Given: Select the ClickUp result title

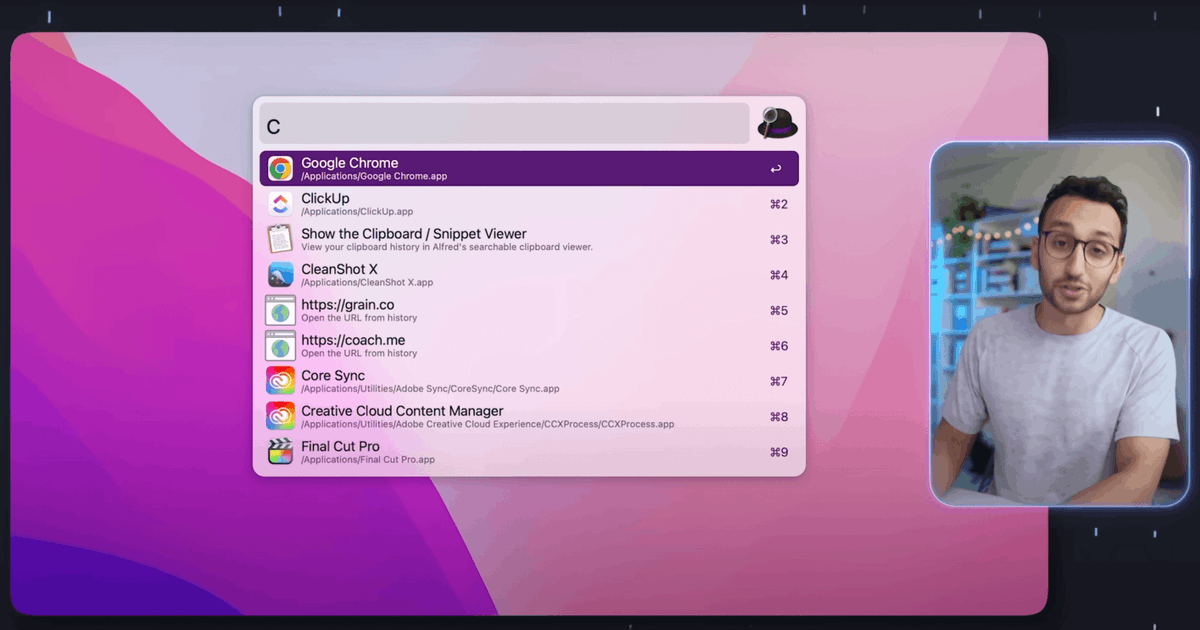Looking at the screenshot, I should [325, 198].
